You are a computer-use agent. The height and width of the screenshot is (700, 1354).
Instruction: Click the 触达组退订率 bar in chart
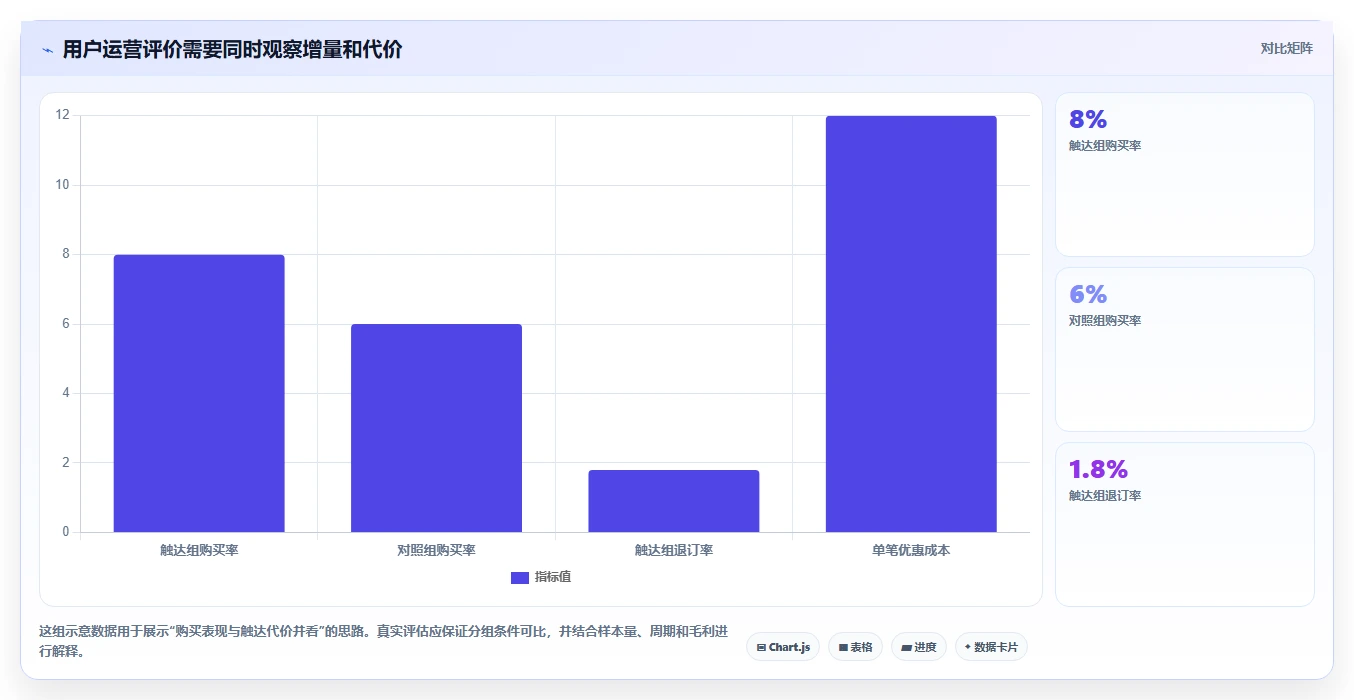click(674, 501)
